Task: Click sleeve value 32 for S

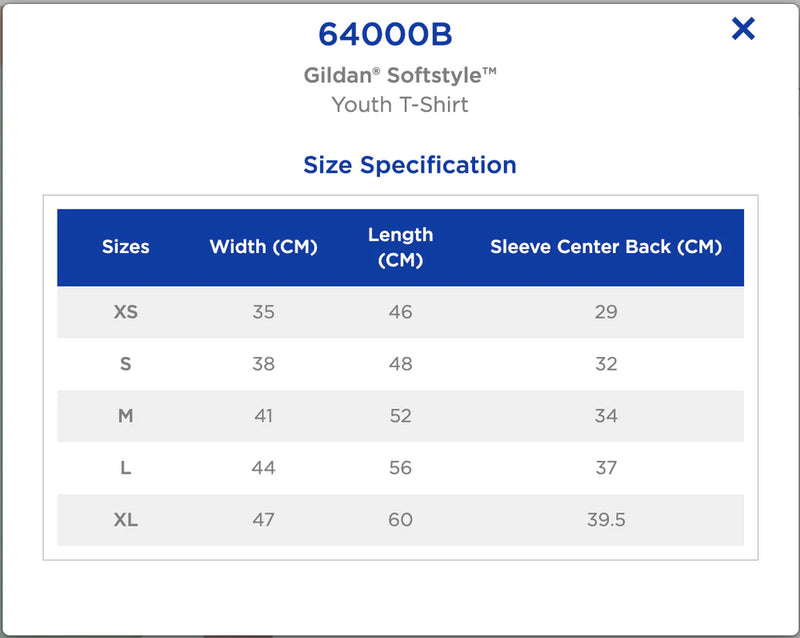Action: pyautogui.click(x=606, y=364)
